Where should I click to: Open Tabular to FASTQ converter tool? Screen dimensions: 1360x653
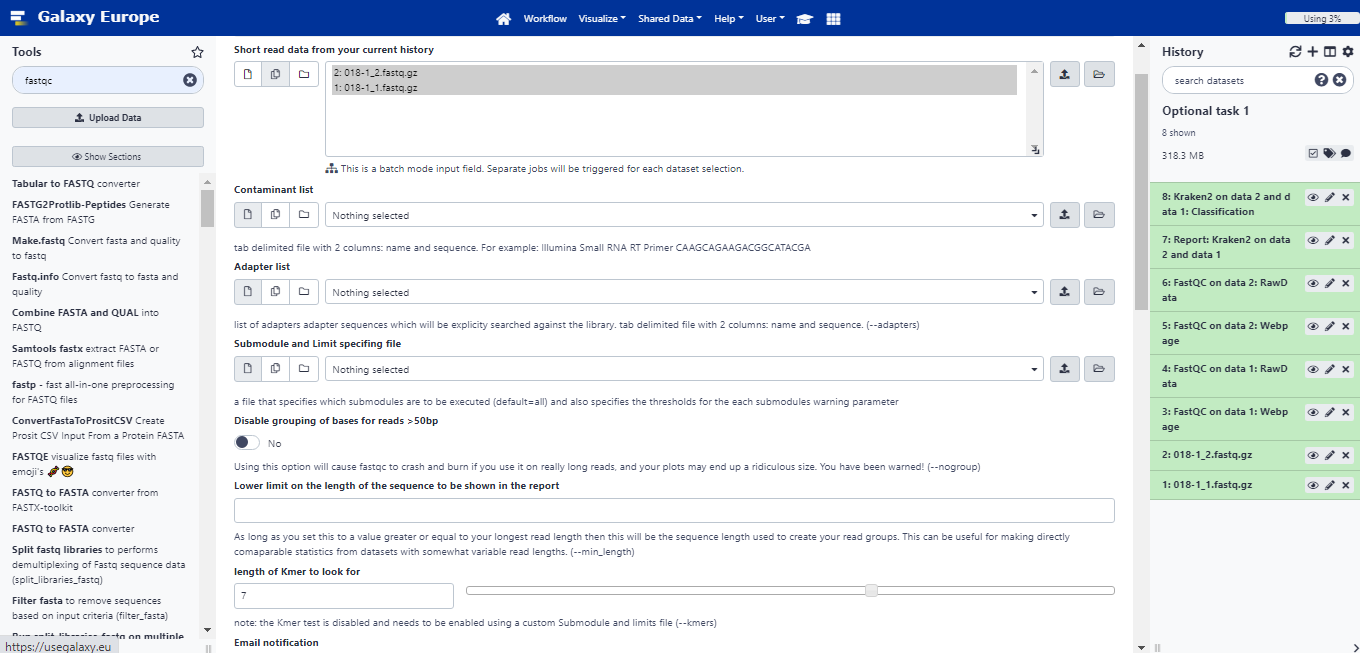click(x=76, y=183)
